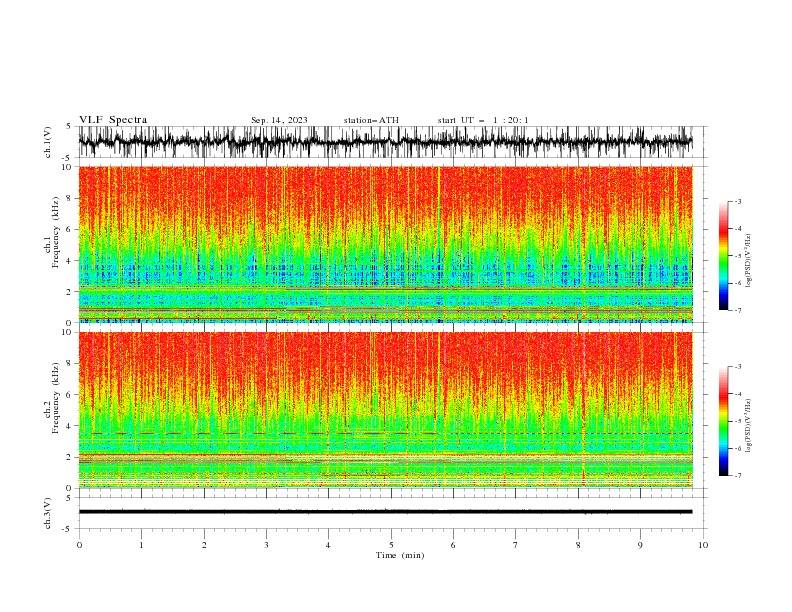Click the 'station=ATH' label
The width and height of the screenshot is (792, 612).
(x=371, y=120)
